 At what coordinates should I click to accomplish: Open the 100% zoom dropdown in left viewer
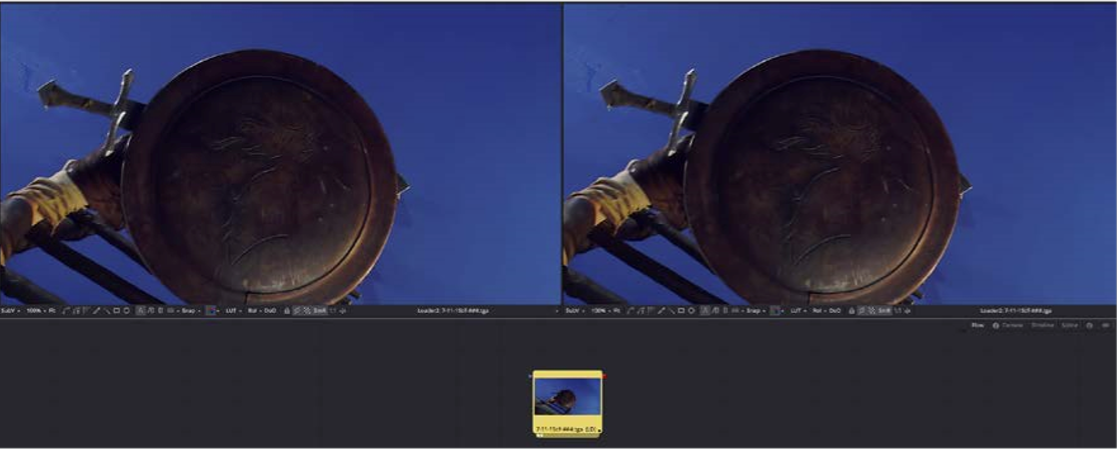point(34,311)
